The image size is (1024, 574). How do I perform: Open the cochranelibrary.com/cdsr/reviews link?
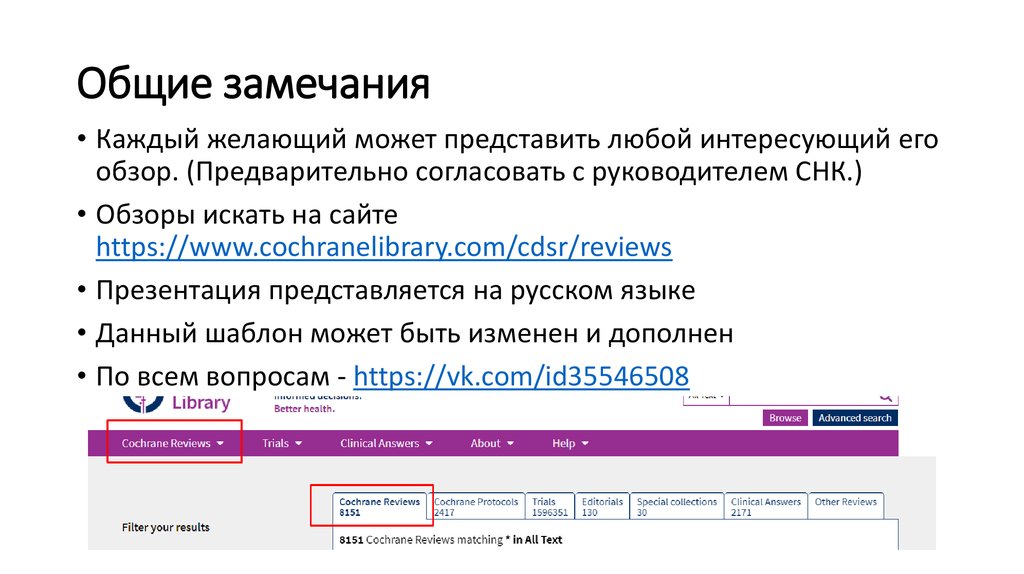(x=384, y=247)
